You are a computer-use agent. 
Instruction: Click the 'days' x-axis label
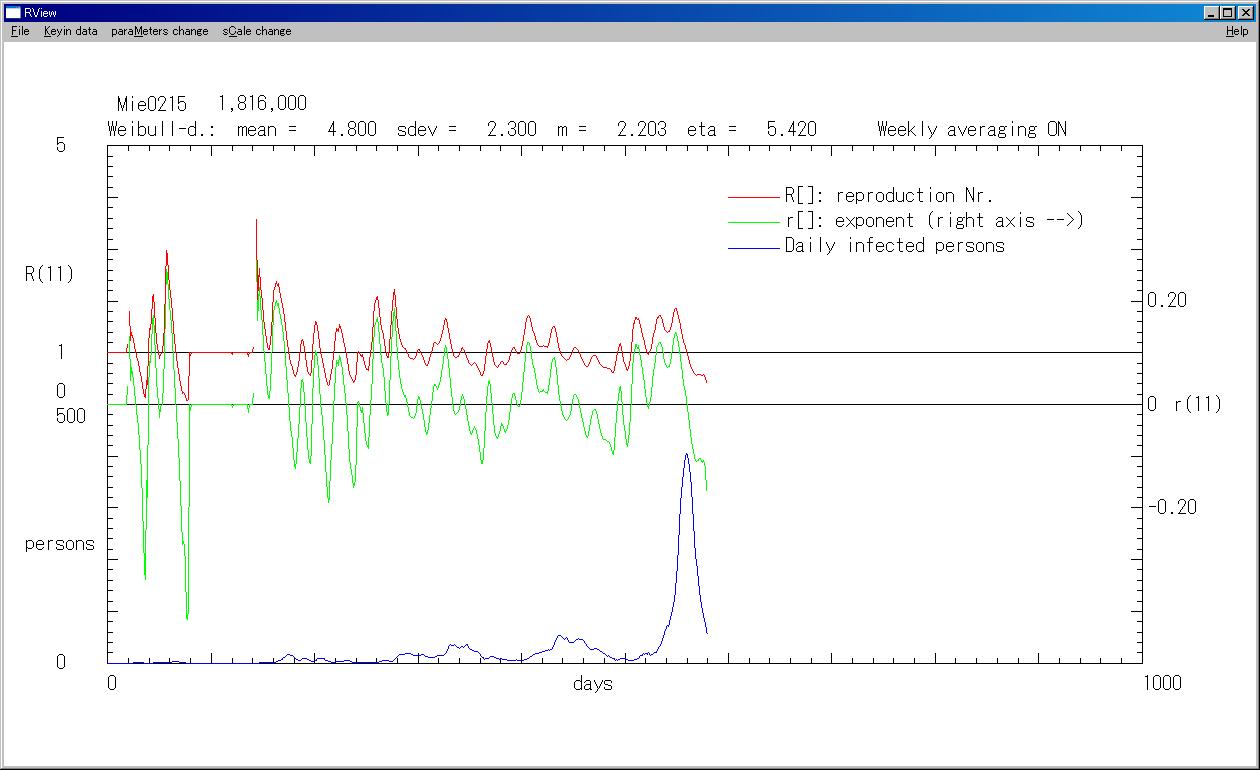click(593, 684)
